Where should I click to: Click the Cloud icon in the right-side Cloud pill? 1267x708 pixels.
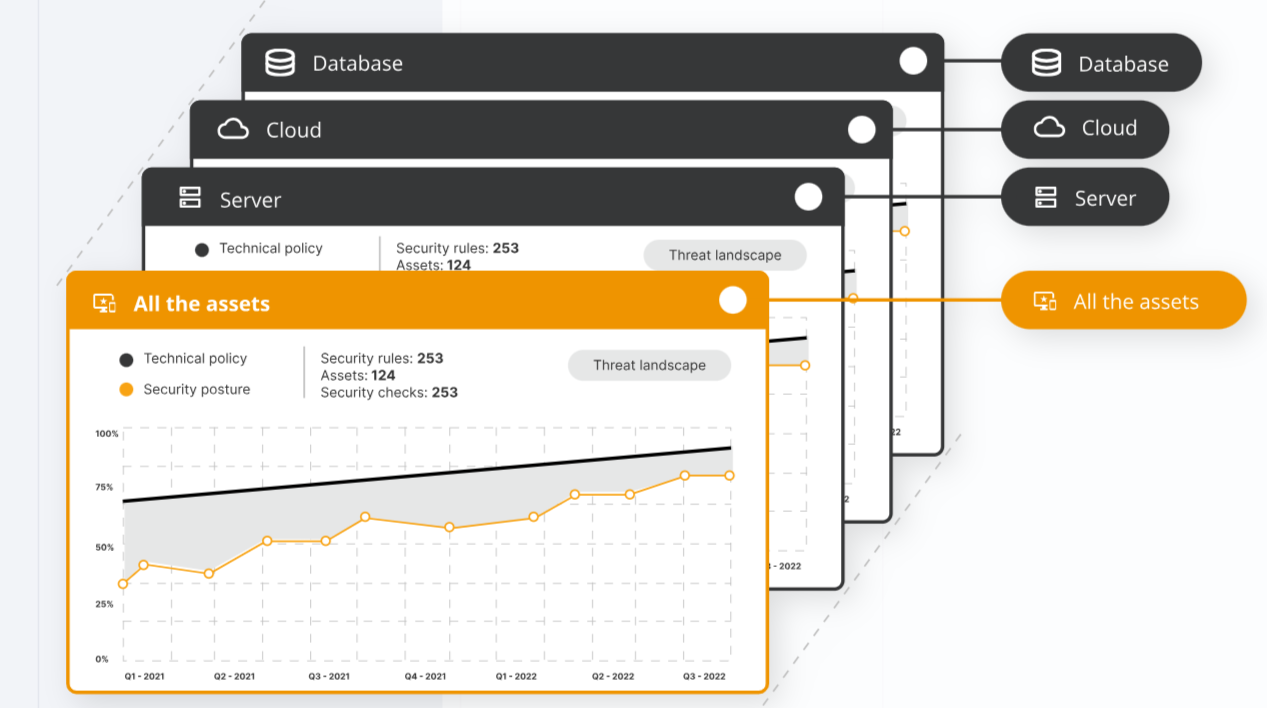tap(1051, 129)
